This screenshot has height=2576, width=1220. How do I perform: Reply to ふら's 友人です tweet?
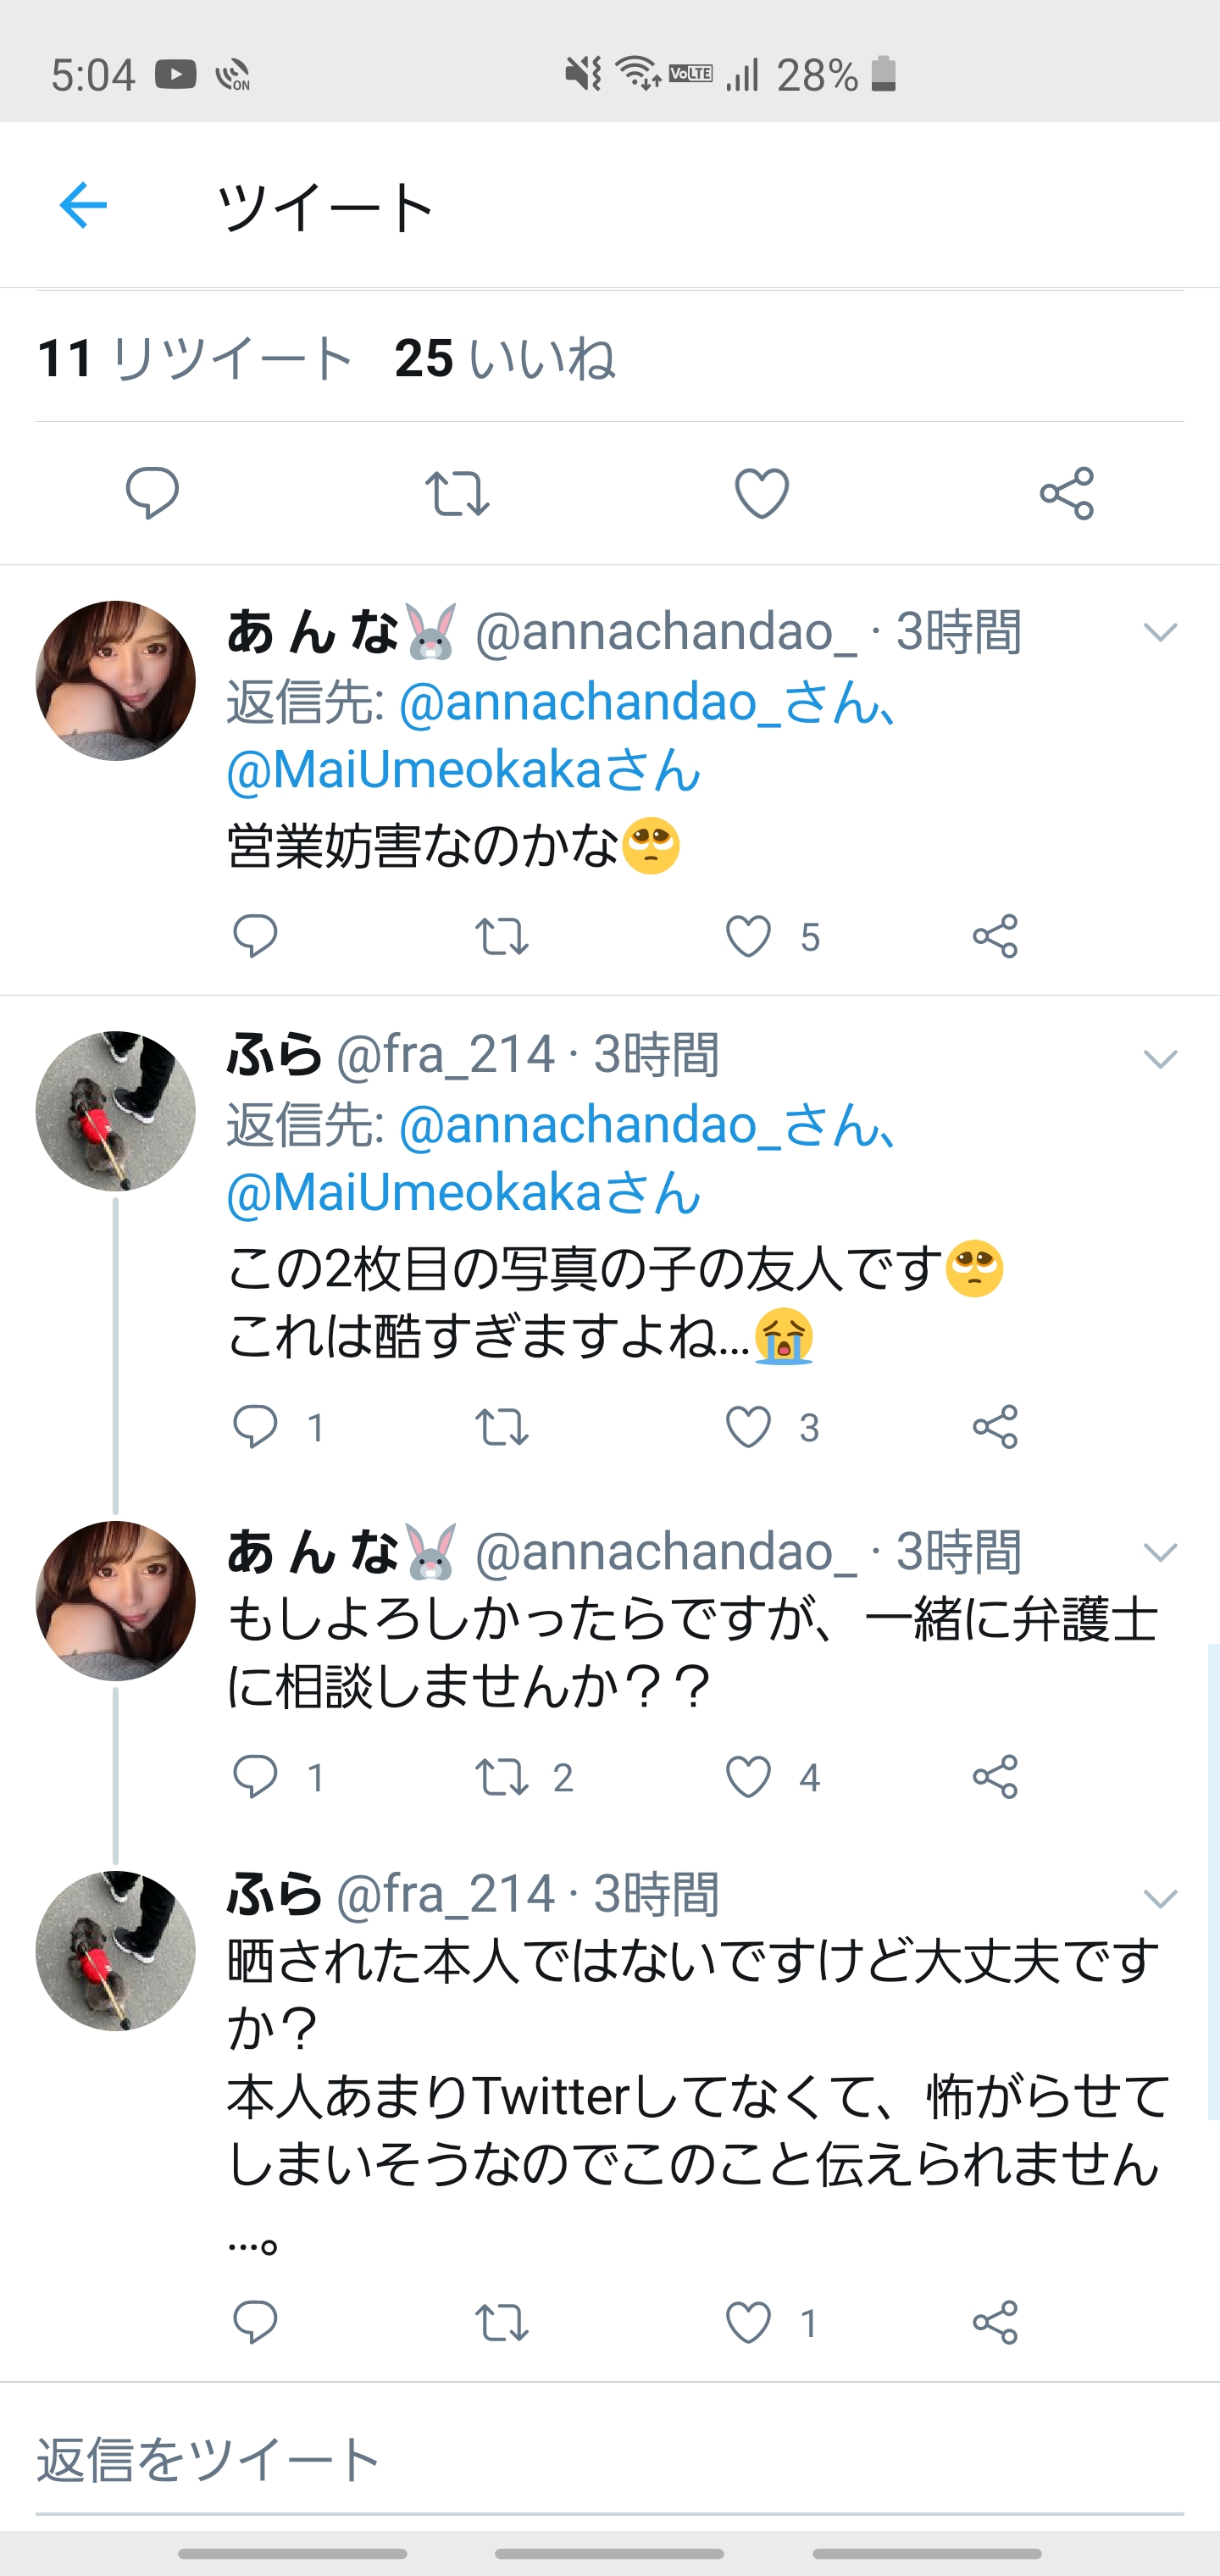[x=255, y=1427]
